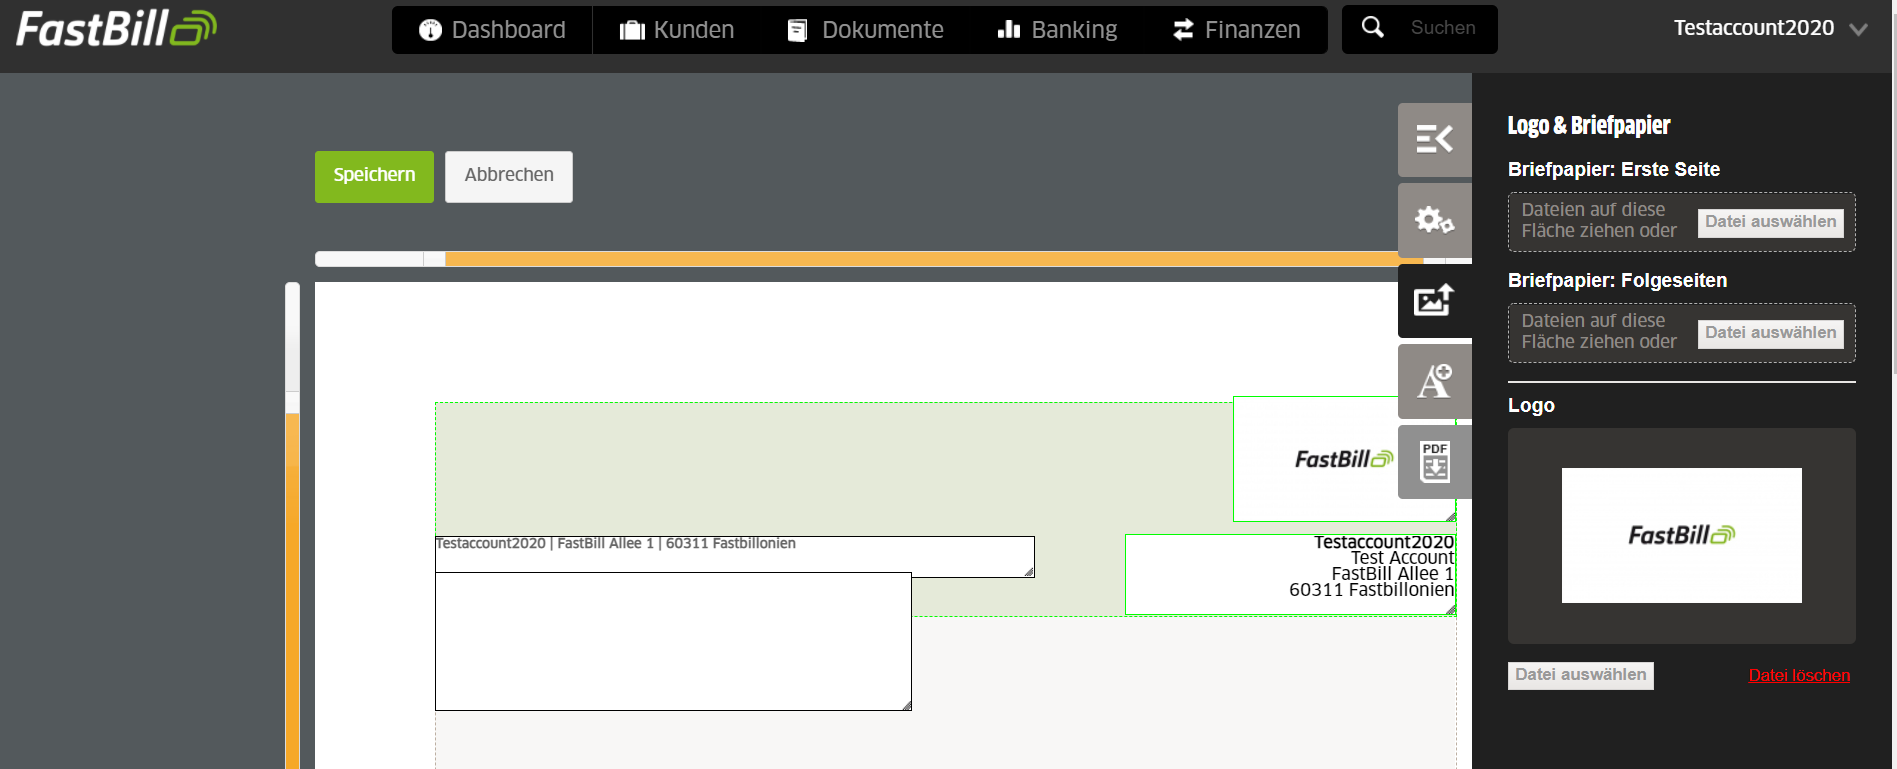This screenshot has width=1897, height=769.
Task: Open the Kunden menu item
Action: (677, 30)
